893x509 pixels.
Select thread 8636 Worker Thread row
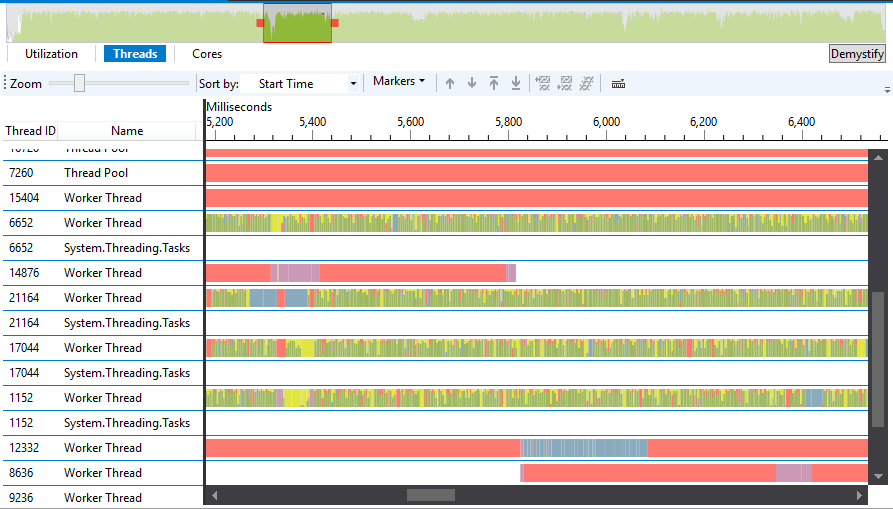[103, 474]
